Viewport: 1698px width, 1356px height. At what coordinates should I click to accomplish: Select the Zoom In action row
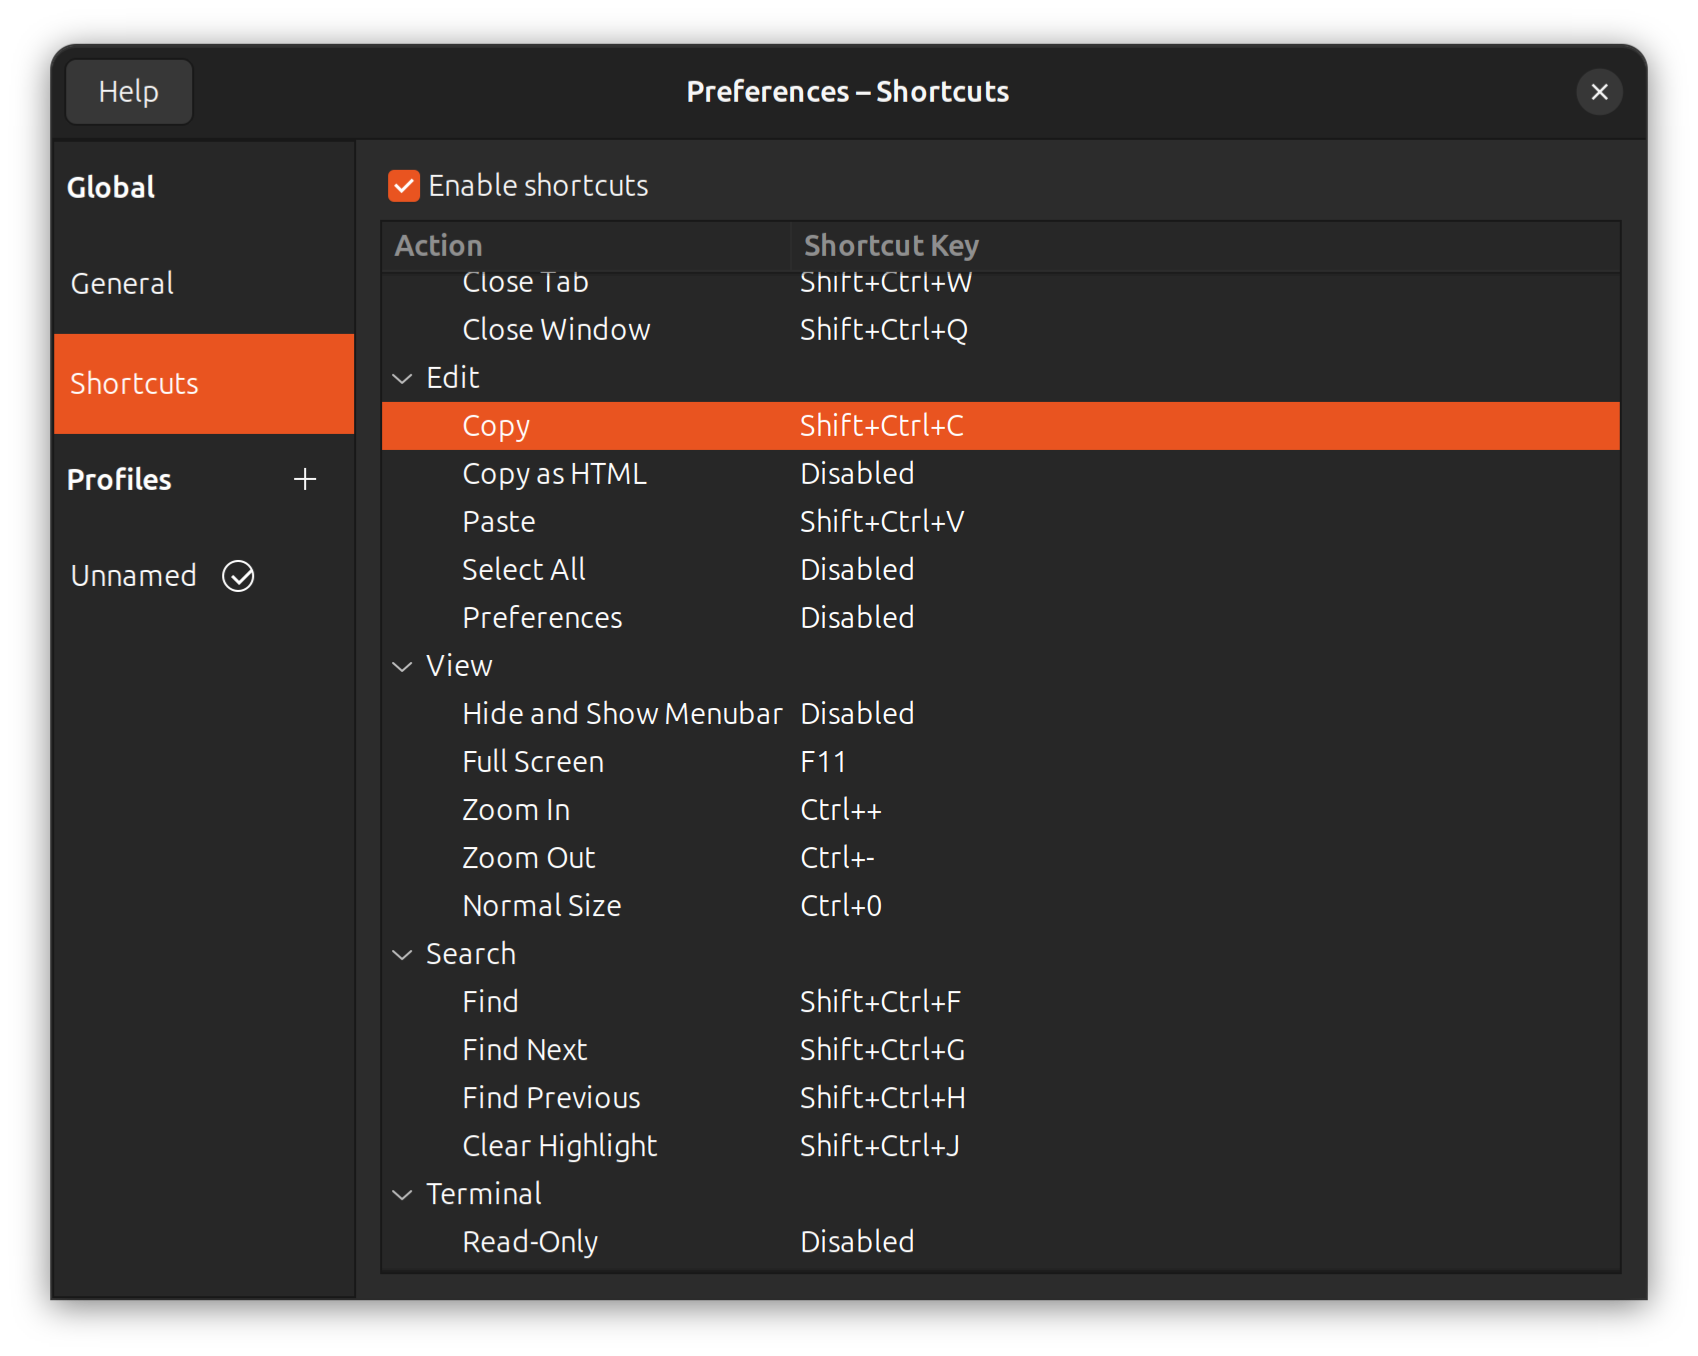[x=1000, y=810]
